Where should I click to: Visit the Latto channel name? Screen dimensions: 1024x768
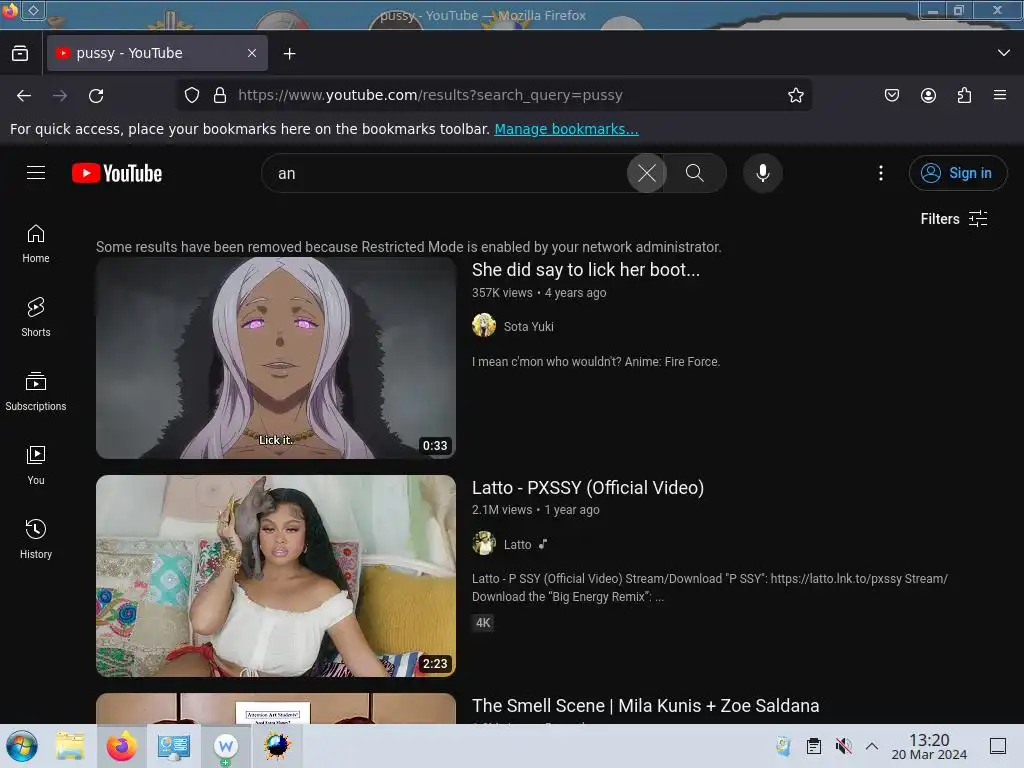click(x=517, y=545)
